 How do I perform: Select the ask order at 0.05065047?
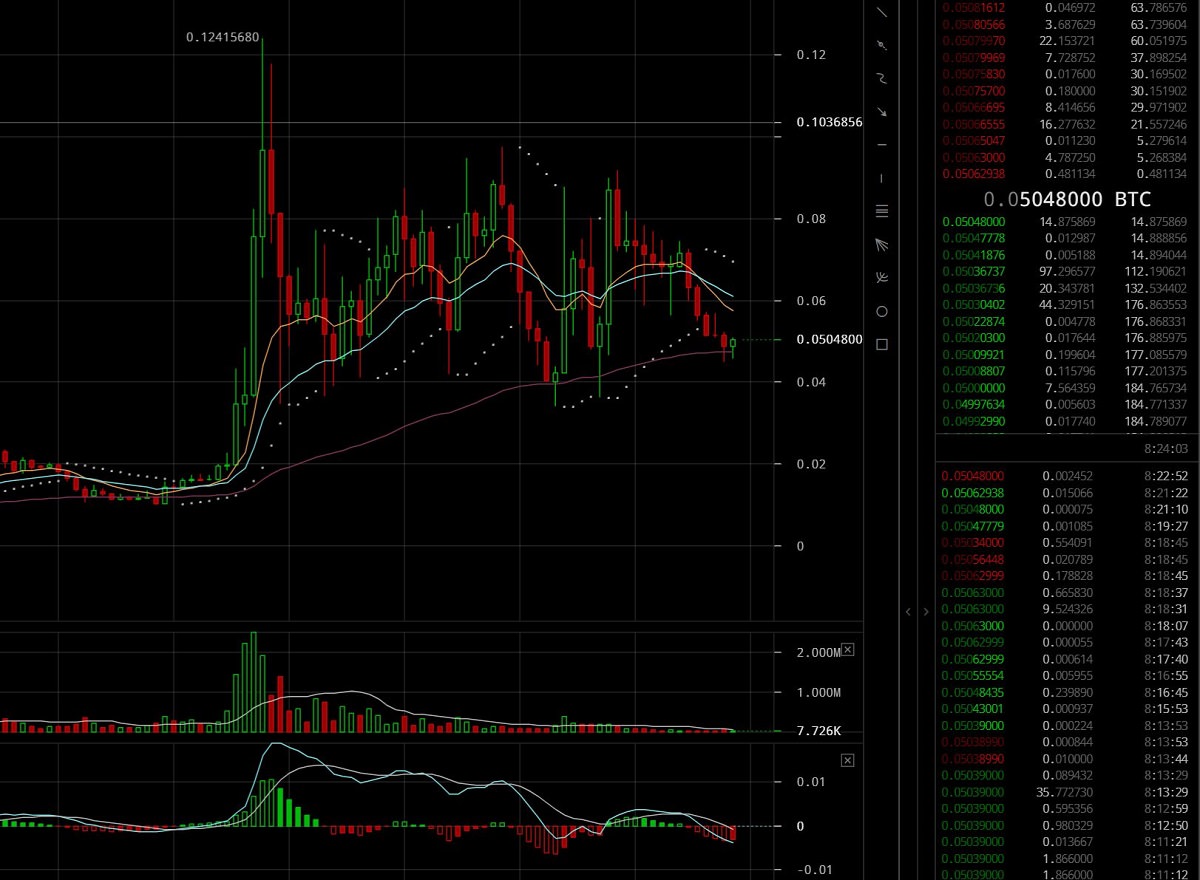(x=1067, y=140)
